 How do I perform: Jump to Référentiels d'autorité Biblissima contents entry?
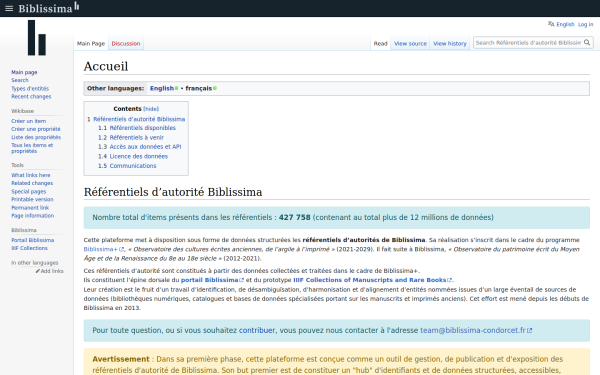tap(139, 119)
